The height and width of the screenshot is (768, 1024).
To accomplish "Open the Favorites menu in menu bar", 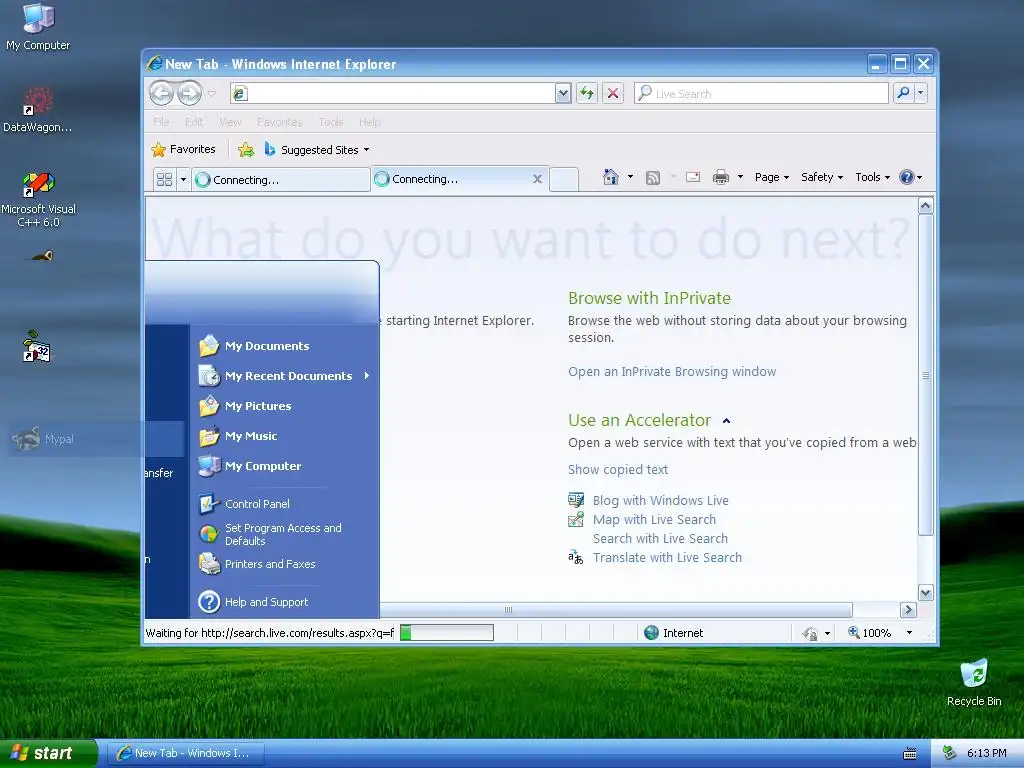I will tap(280, 122).
